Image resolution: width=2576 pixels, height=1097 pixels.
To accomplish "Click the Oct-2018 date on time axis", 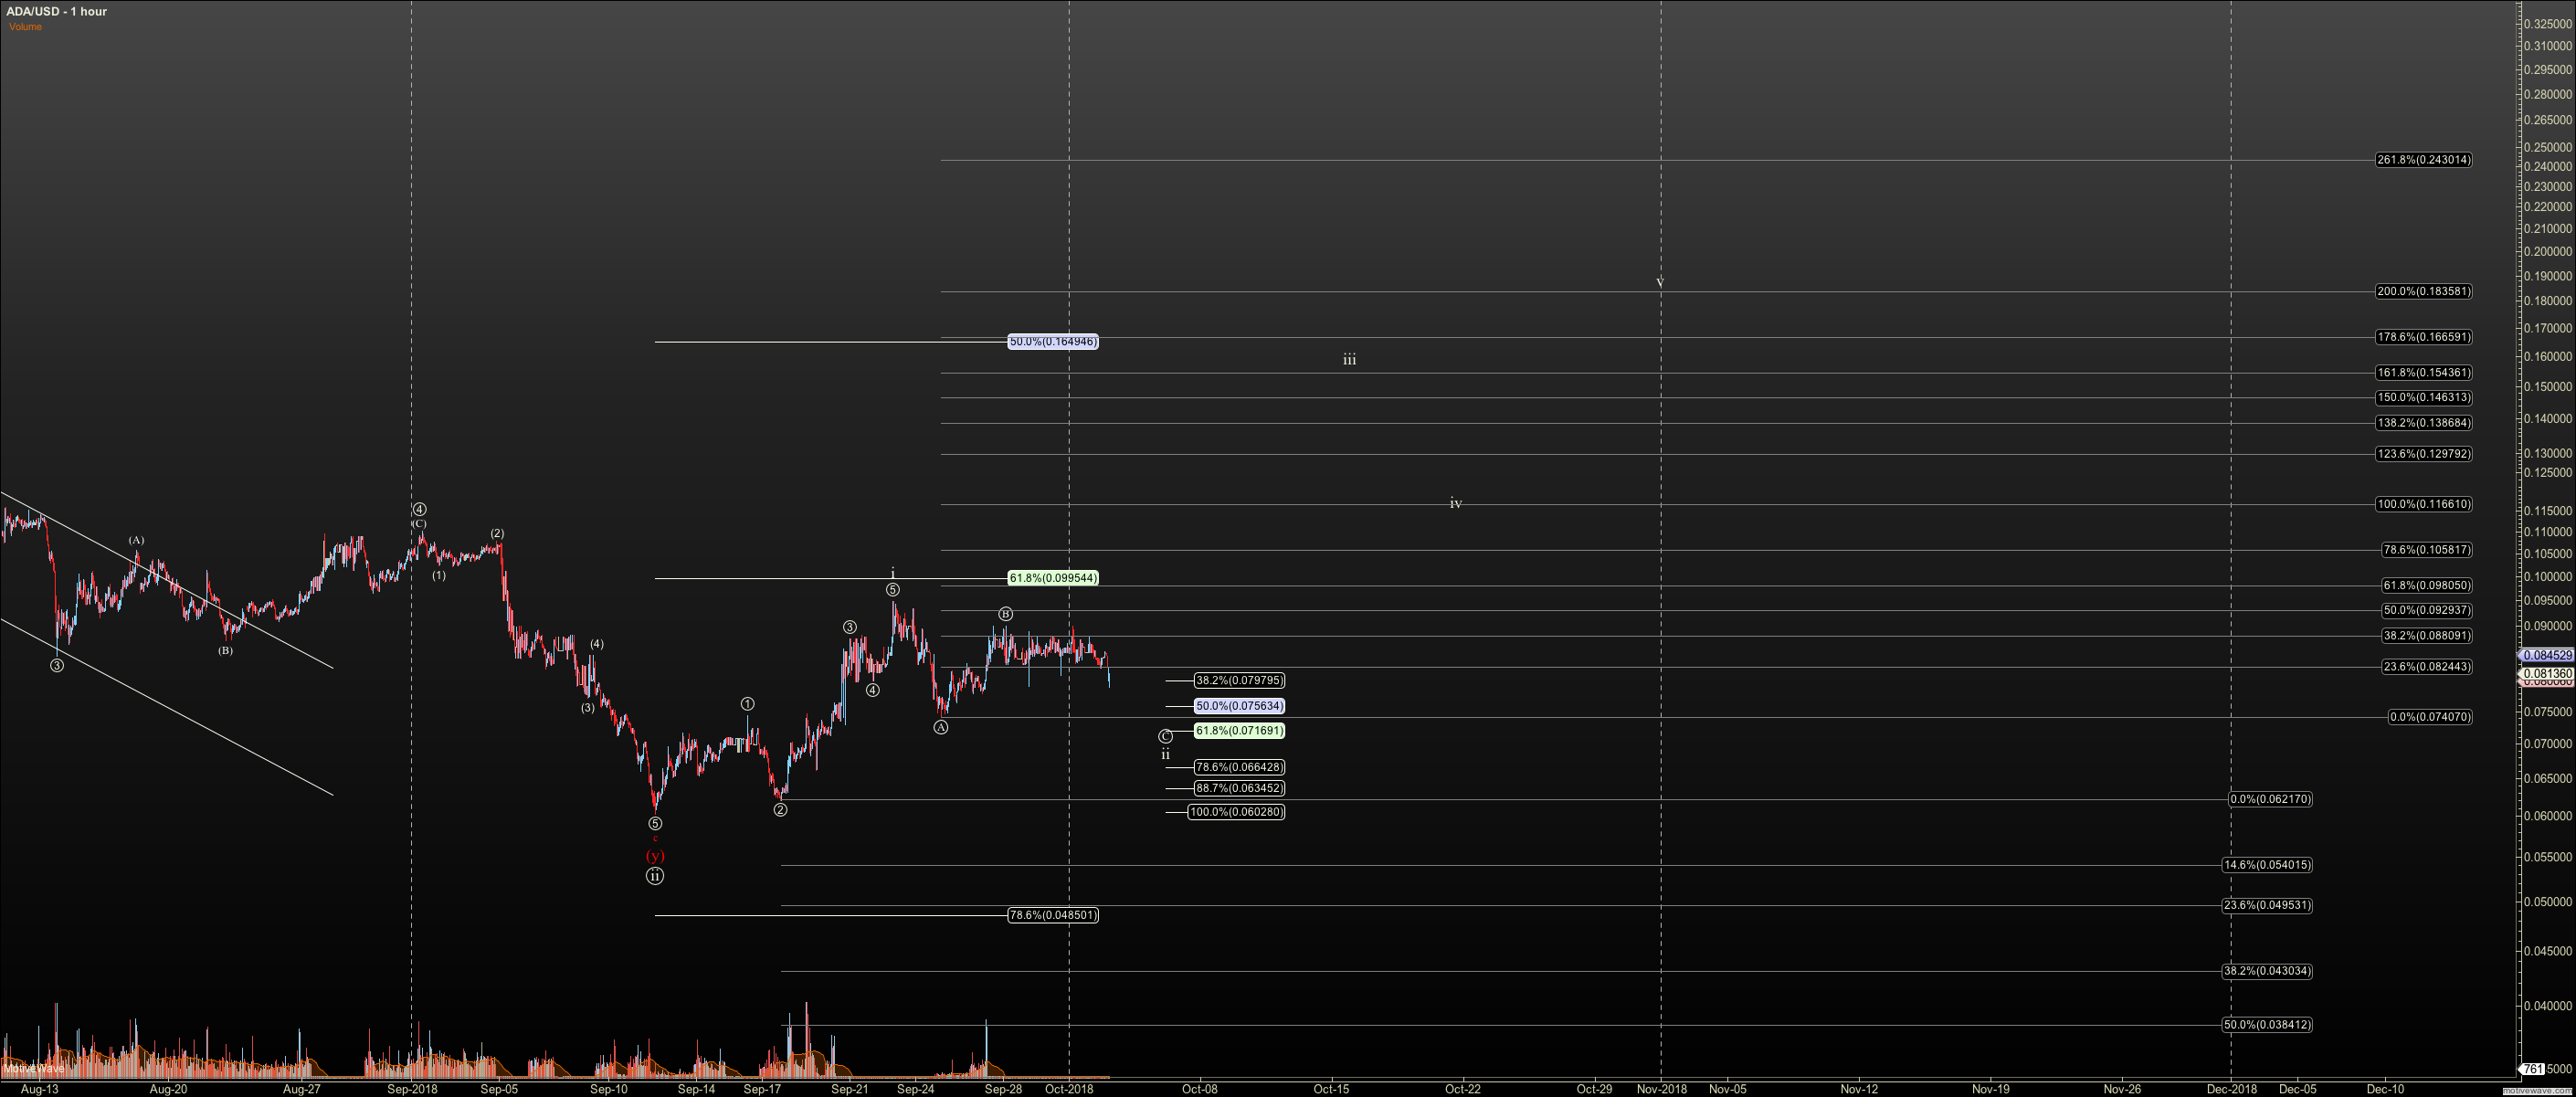I will click(1069, 1089).
